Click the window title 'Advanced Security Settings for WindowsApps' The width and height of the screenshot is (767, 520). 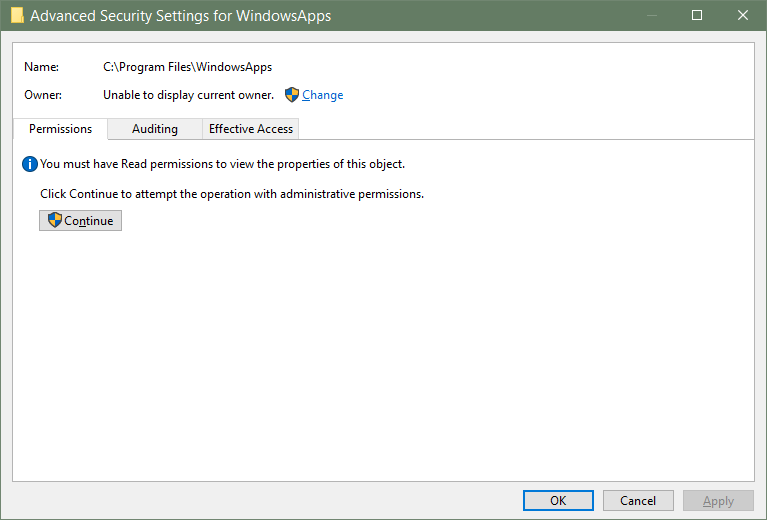tap(180, 16)
